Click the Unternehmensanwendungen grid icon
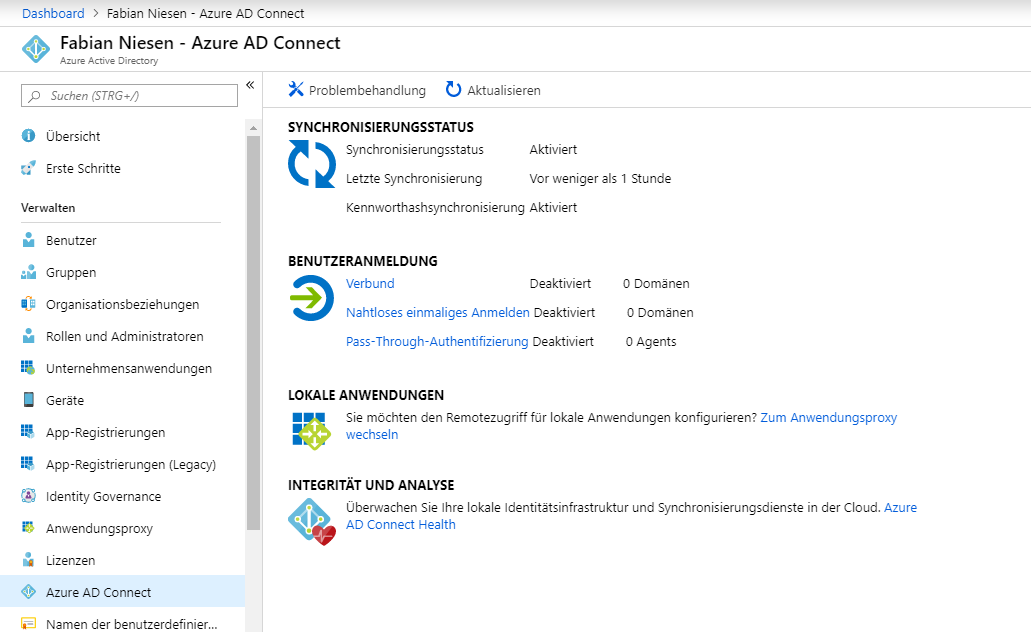 [x=28, y=368]
